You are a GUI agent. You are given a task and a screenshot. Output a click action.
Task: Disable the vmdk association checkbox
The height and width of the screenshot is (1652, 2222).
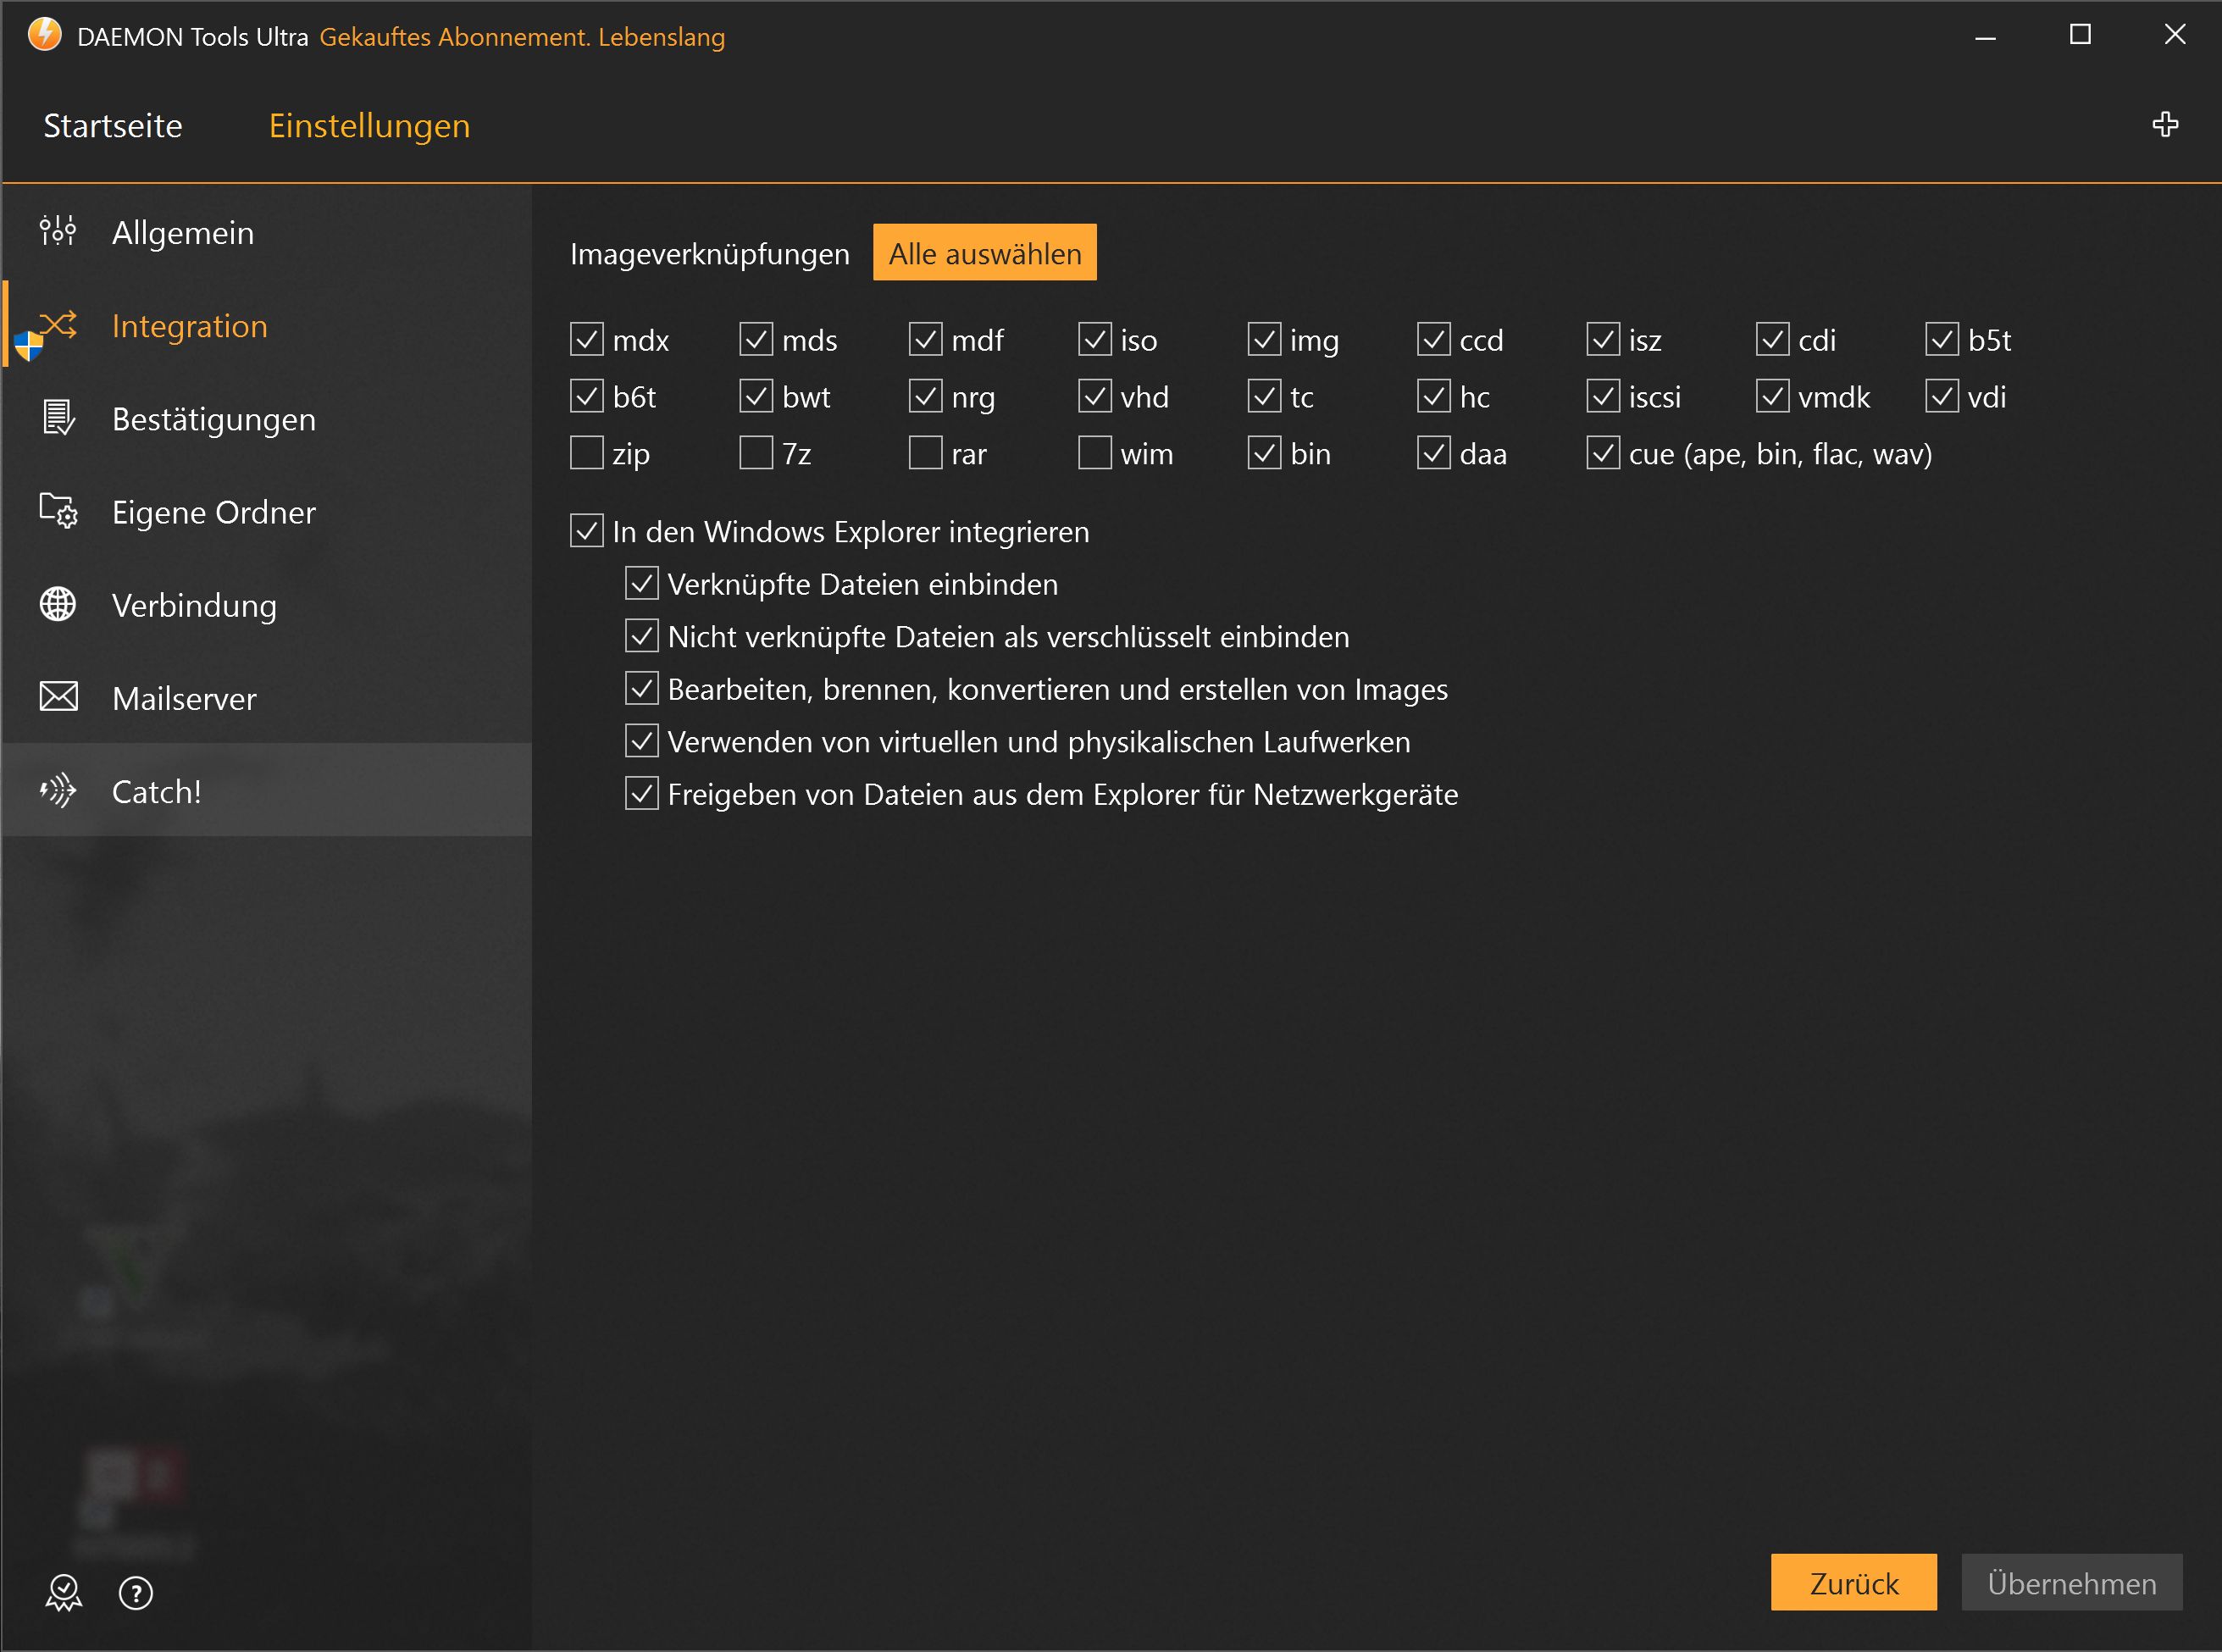1773,397
